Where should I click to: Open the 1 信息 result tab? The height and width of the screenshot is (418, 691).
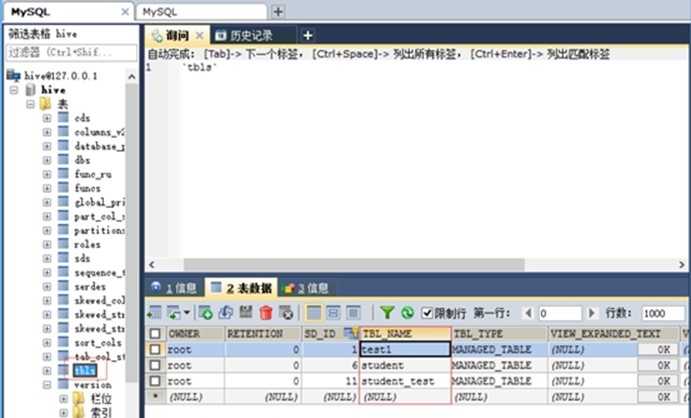[175, 288]
